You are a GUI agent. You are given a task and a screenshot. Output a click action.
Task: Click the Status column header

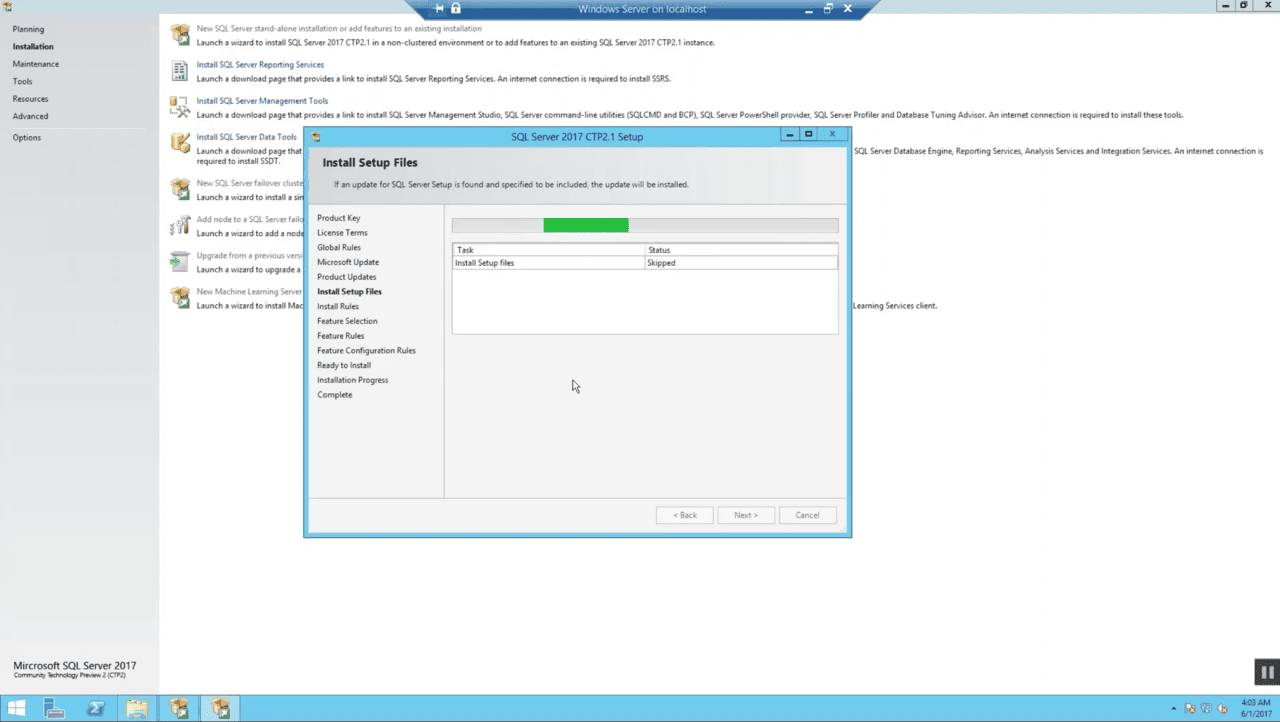pyautogui.click(x=741, y=250)
